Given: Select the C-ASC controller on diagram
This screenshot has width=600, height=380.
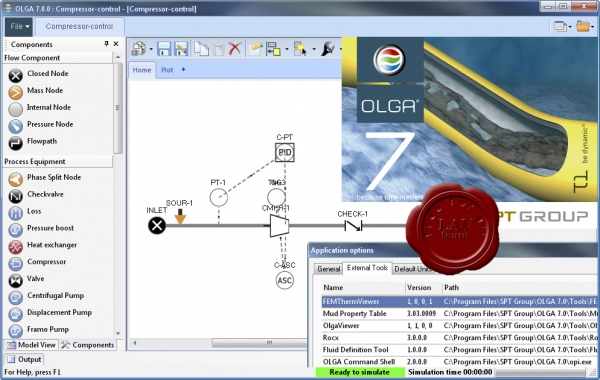Looking at the screenshot, I should pos(284,281).
